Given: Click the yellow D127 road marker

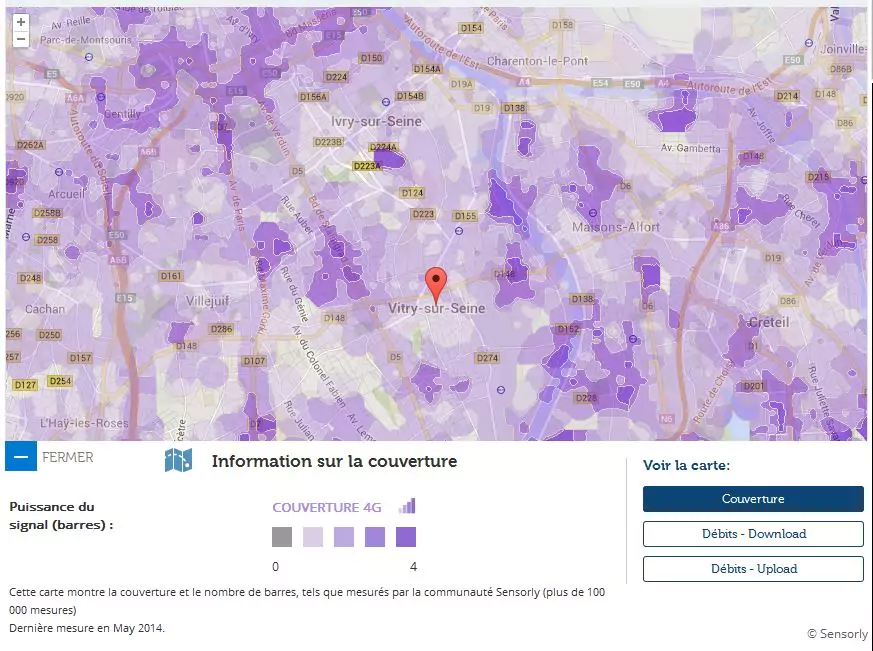Looking at the screenshot, I should (25, 385).
